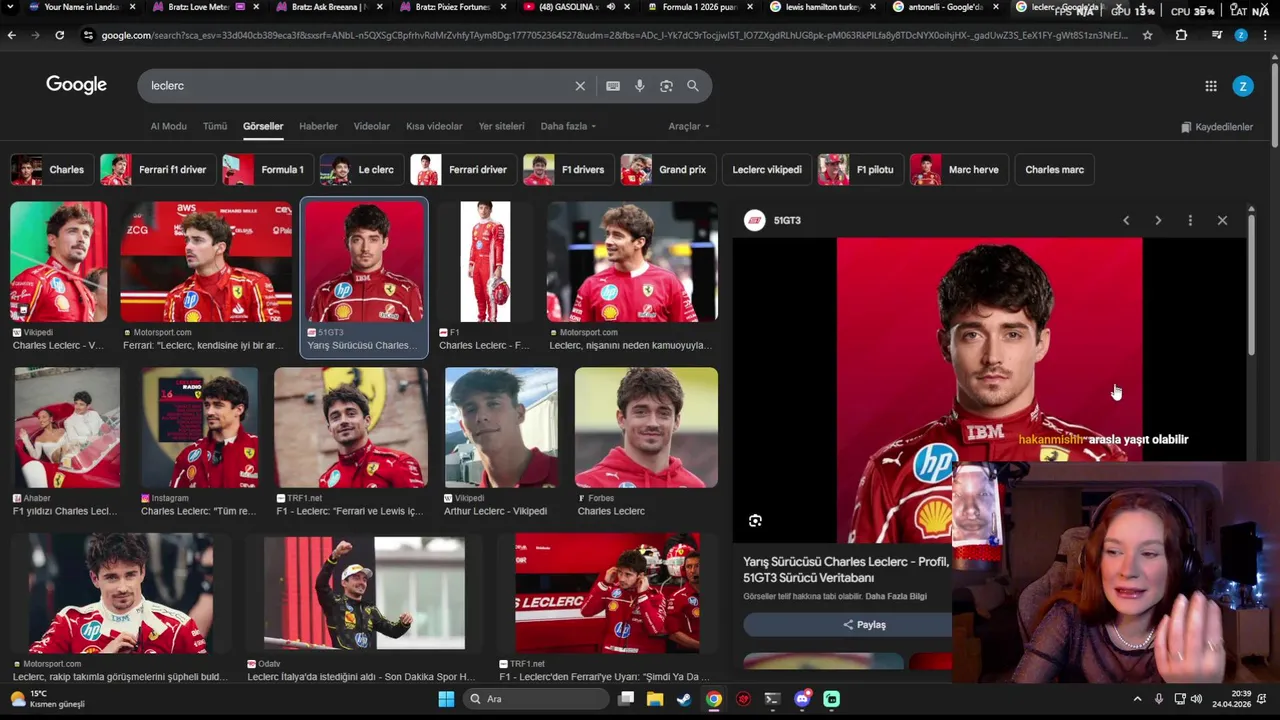Image resolution: width=1280 pixels, height=720 pixels.
Task: Reload the page in Chrome
Action: (60, 35)
